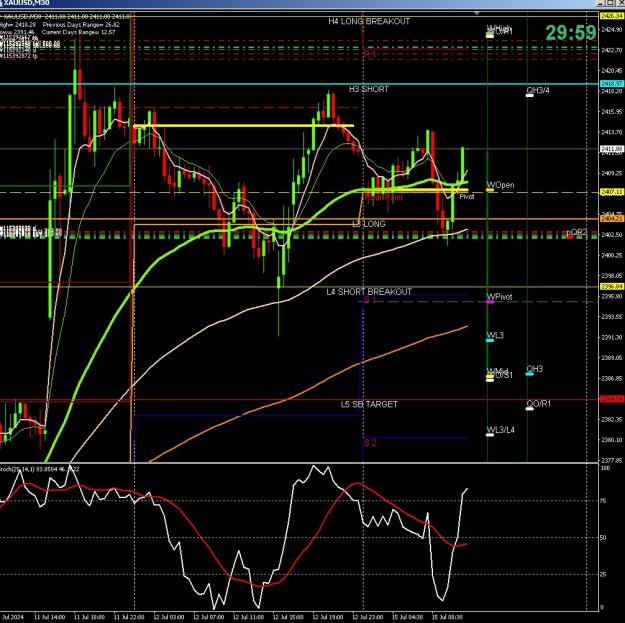Viewport: 625px width, 623px height.
Task: Select the H4 LONG BREAKOUT level label
Action: 369,22
